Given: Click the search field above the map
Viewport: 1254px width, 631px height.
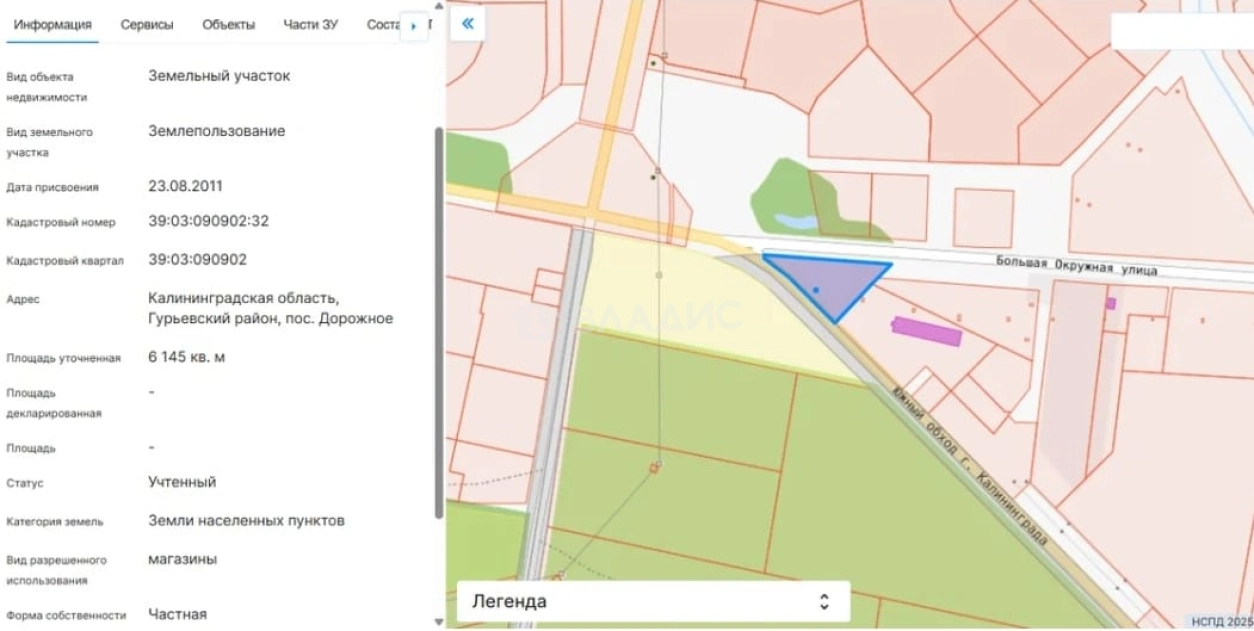Looking at the screenshot, I should pos(1180,31).
